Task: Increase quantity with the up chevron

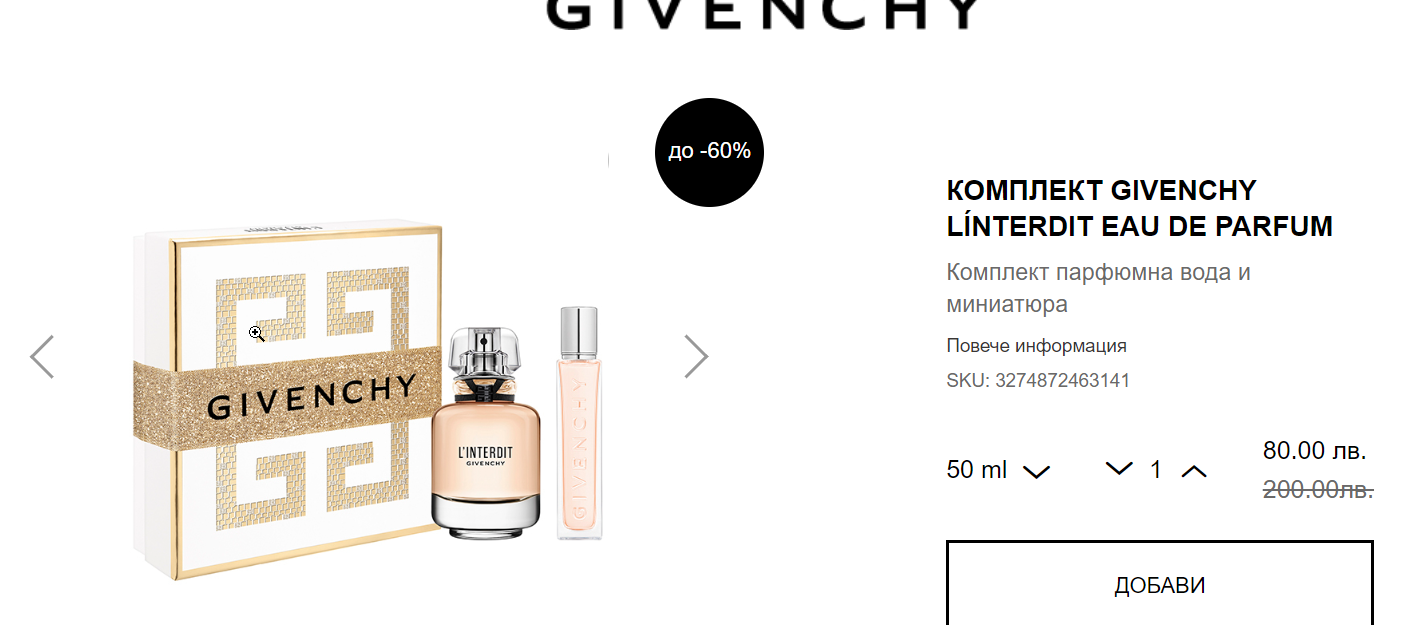Action: pos(1194,471)
